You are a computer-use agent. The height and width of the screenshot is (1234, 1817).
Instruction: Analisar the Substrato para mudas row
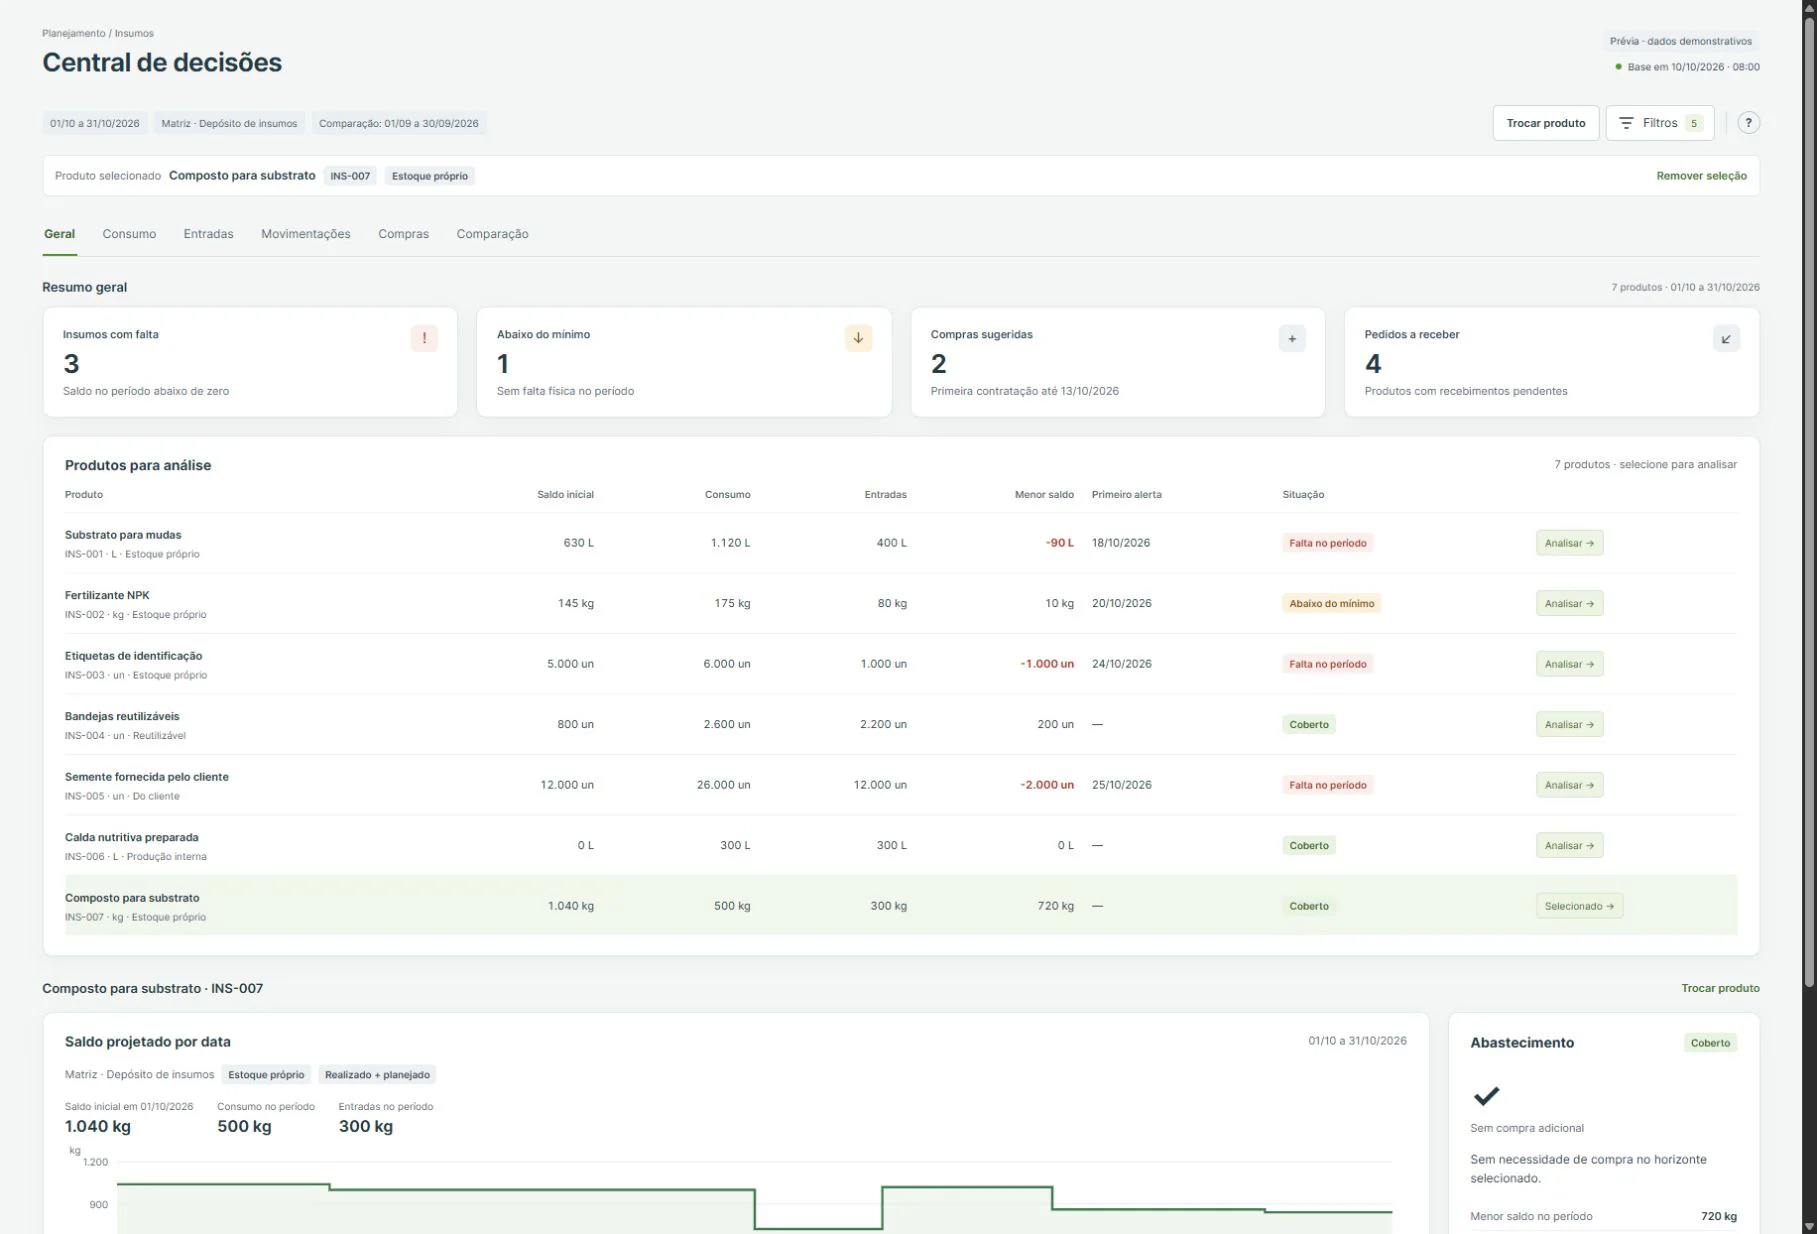pyautogui.click(x=1569, y=543)
